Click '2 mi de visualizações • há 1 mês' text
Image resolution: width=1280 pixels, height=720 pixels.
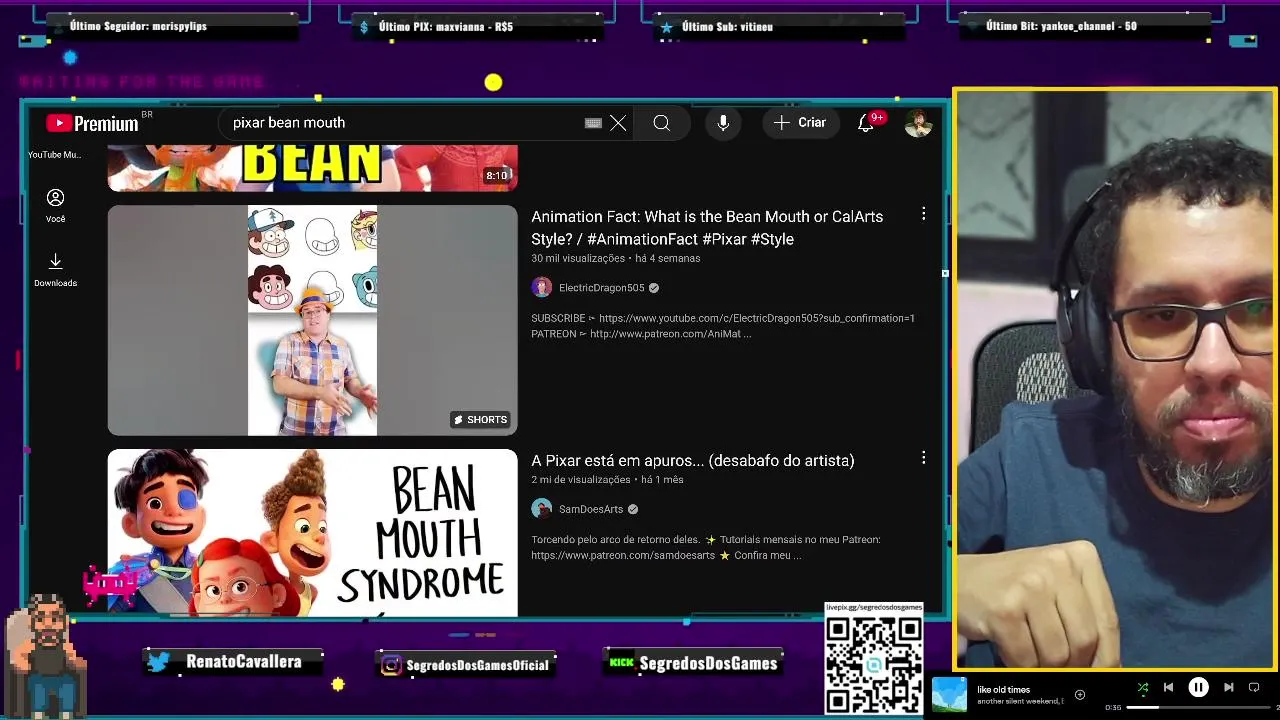(x=607, y=480)
